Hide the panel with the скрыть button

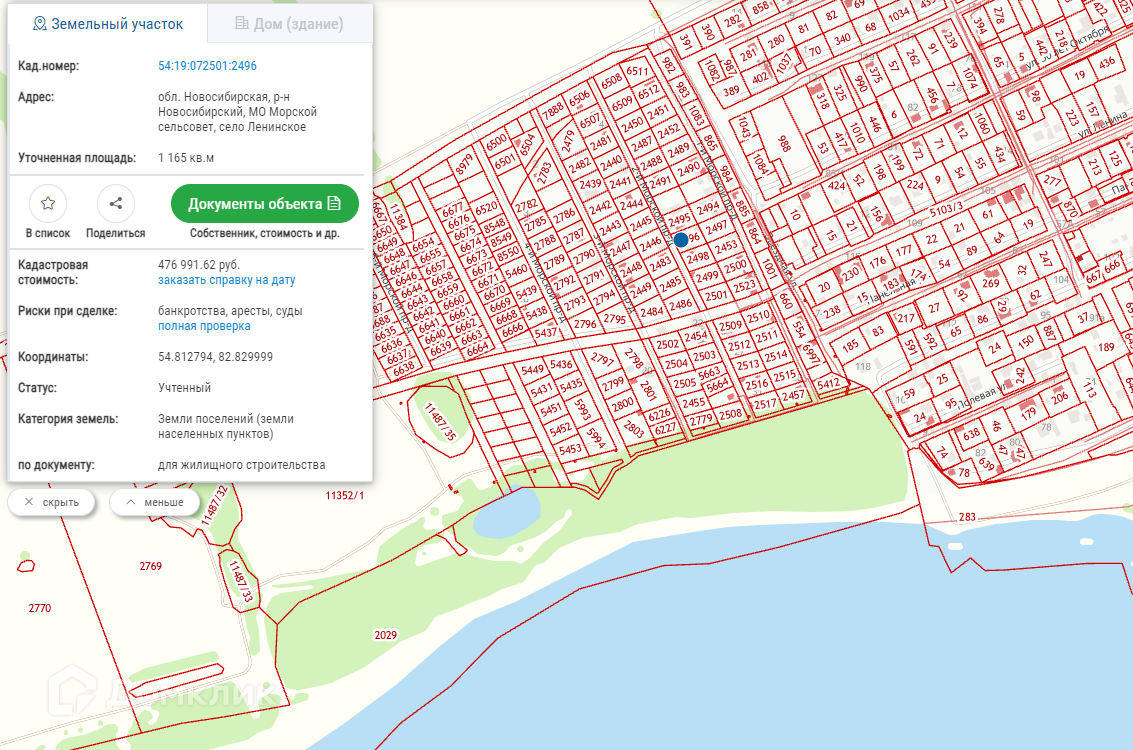51,502
